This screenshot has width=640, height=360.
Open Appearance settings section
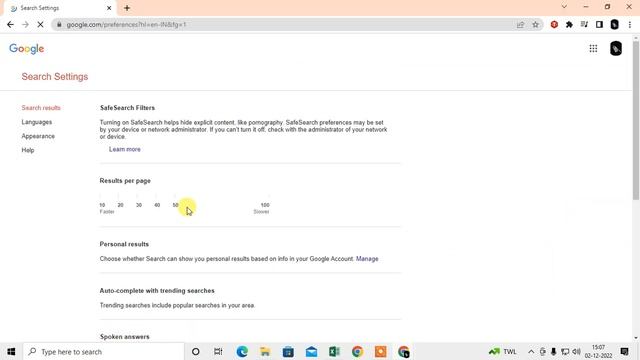[x=38, y=136]
